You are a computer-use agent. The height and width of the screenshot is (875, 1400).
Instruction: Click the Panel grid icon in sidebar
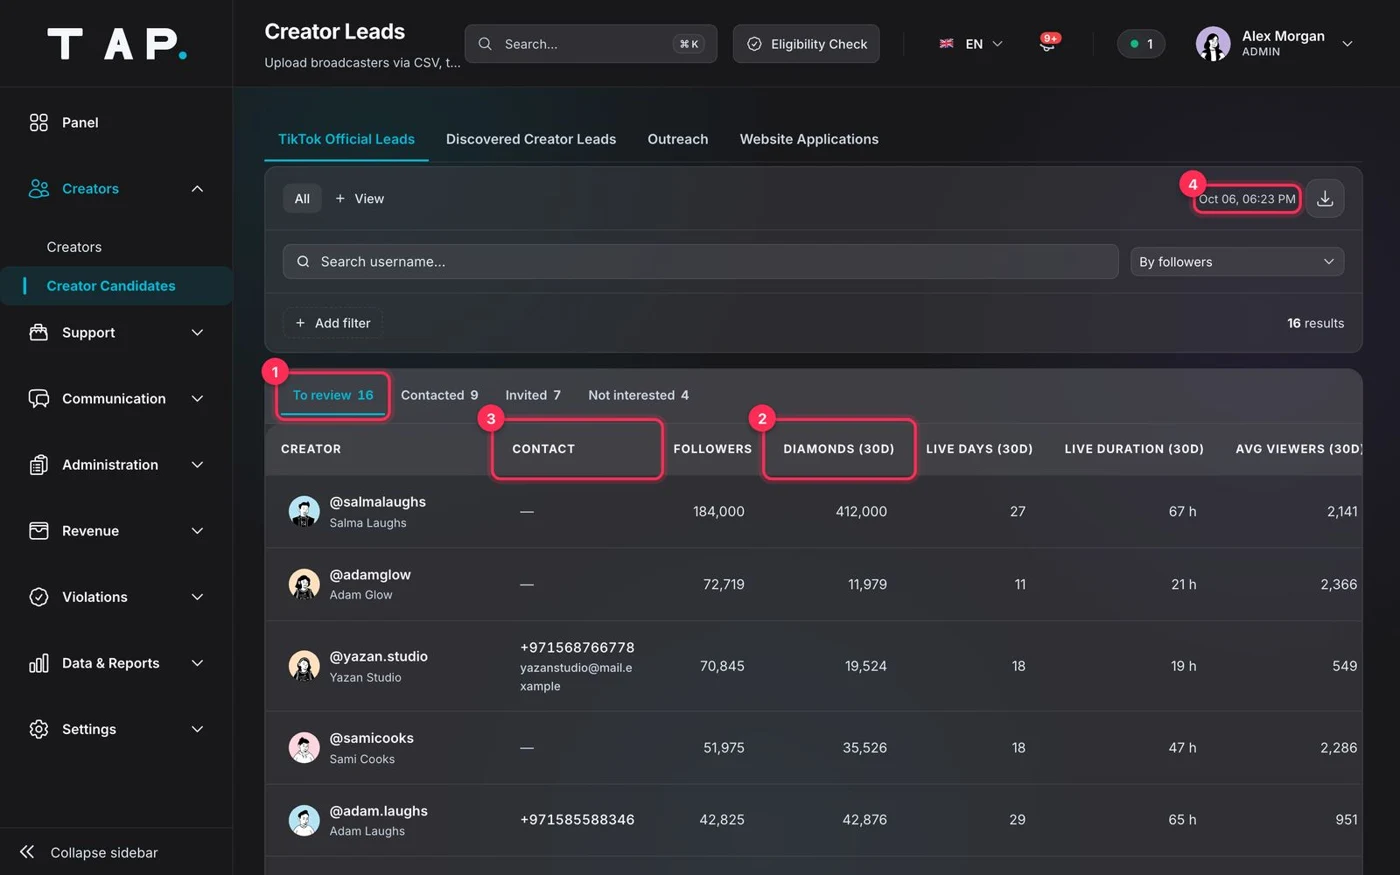coord(39,122)
